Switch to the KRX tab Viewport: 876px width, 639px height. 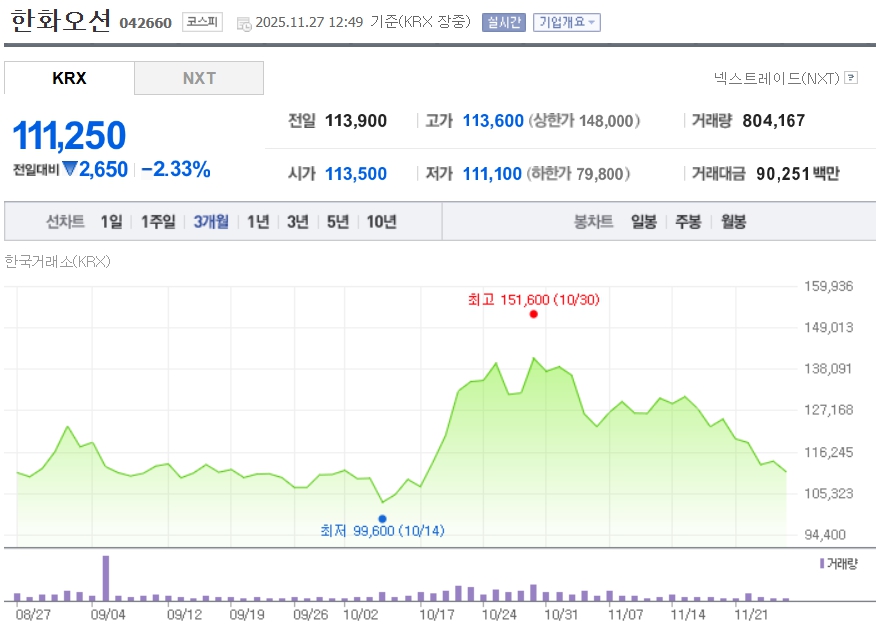(x=69, y=78)
